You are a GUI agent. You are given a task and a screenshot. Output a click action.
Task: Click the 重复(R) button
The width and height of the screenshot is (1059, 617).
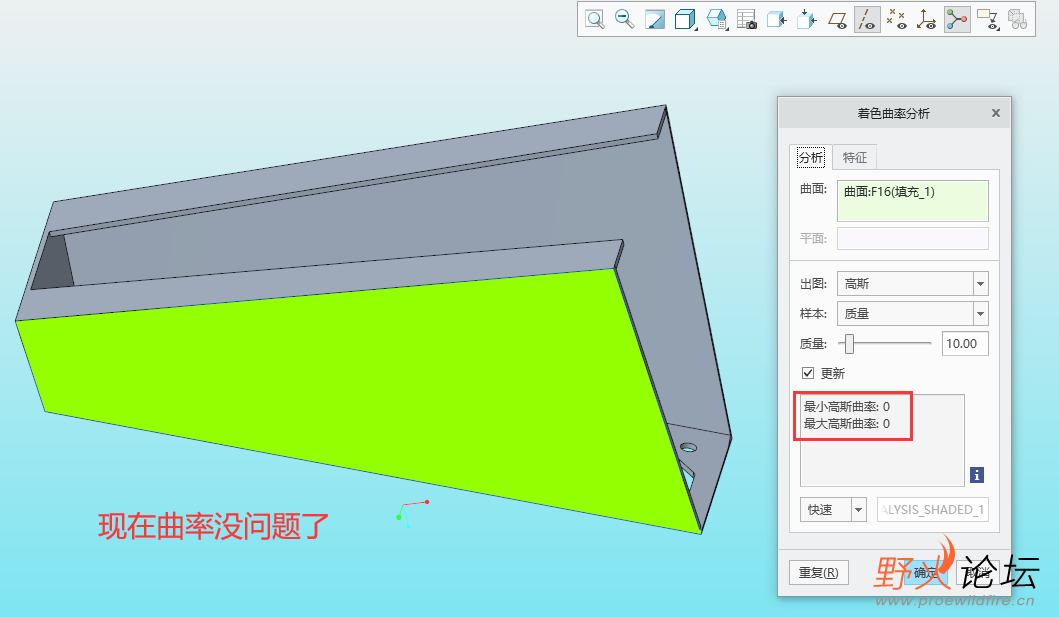(819, 572)
